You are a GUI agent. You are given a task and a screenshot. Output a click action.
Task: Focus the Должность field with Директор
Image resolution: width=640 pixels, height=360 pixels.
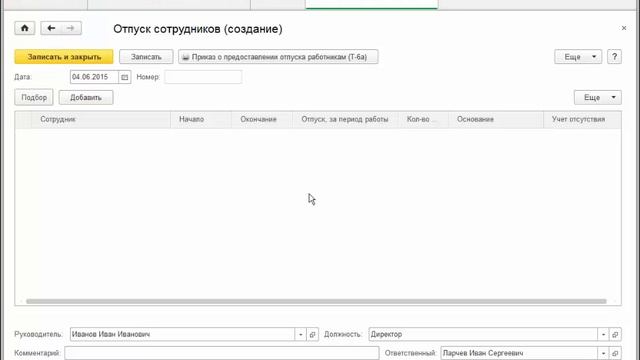(483, 334)
